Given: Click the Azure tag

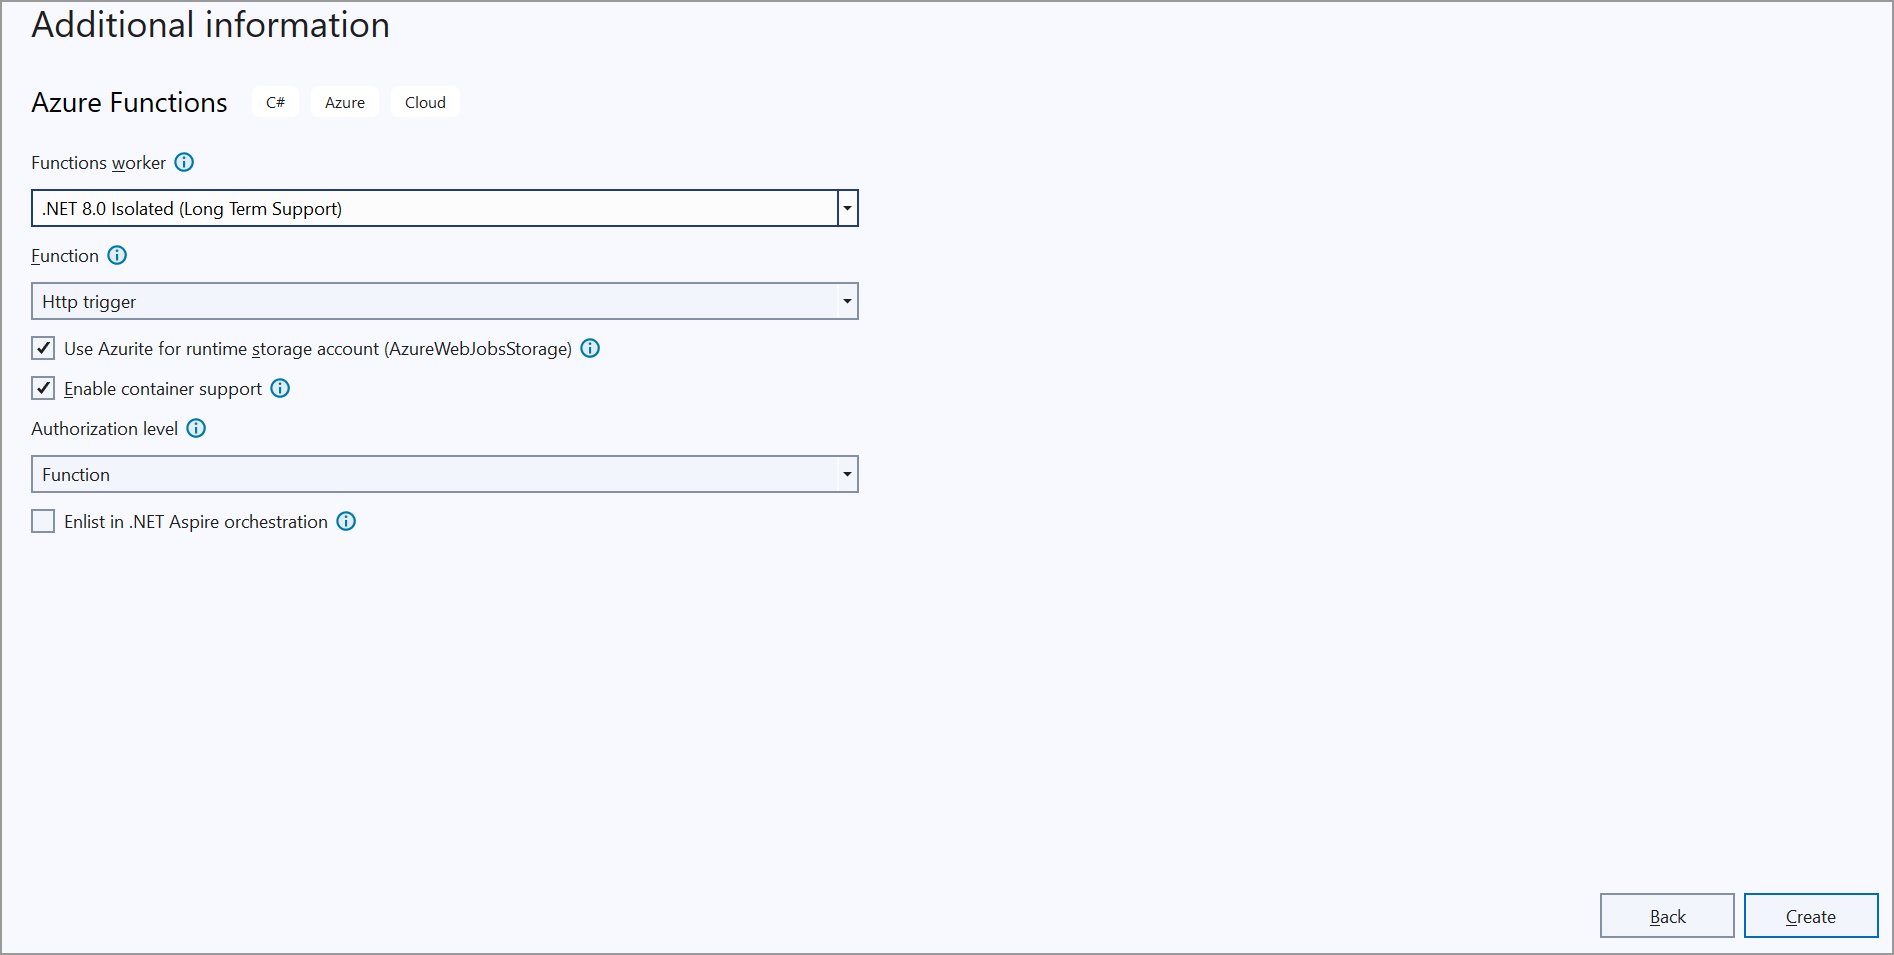Looking at the screenshot, I should (x=345, y=102).
